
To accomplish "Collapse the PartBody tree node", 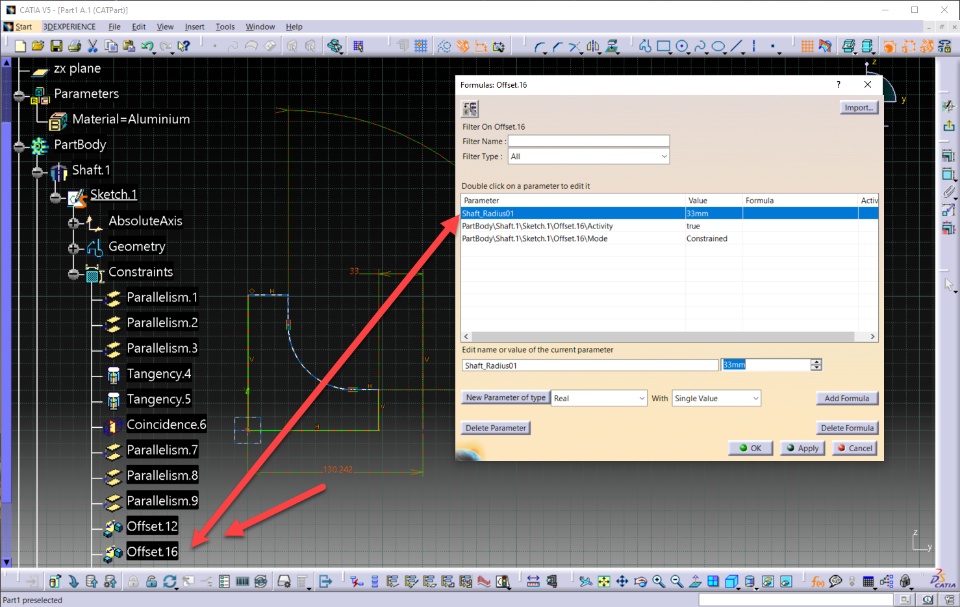I will coord(20,146).
